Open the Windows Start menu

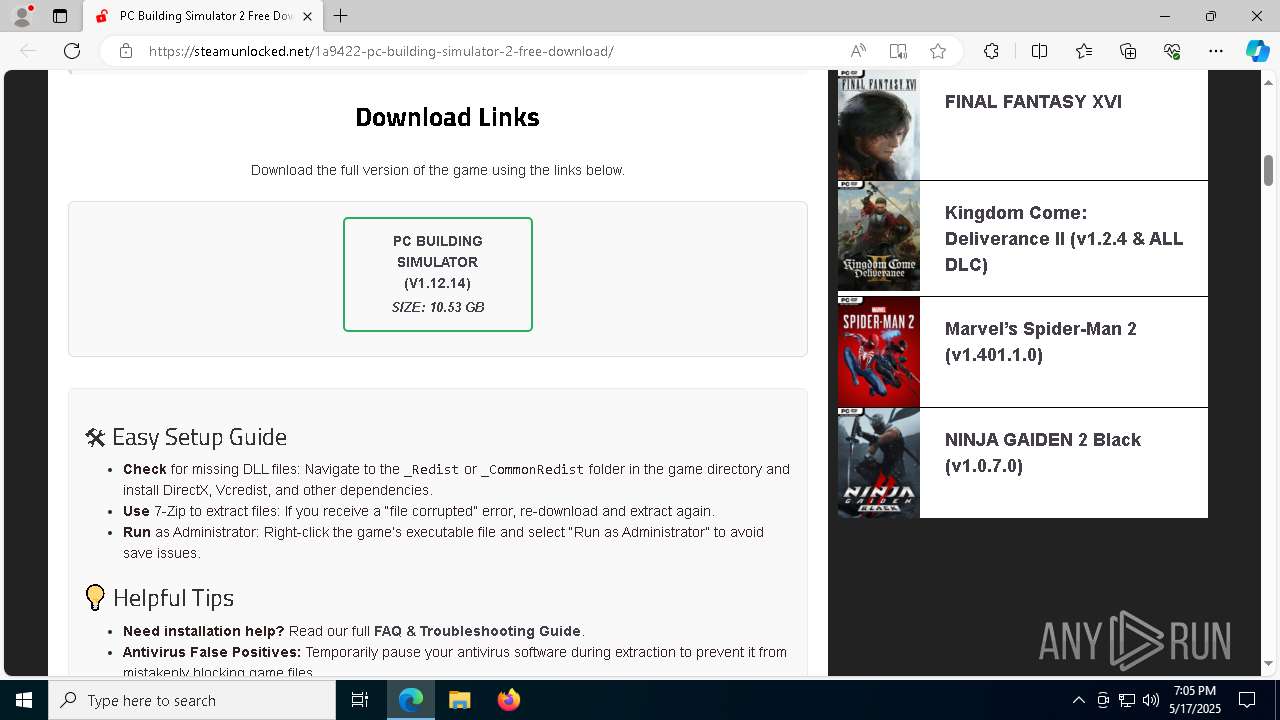pos(24,700)
